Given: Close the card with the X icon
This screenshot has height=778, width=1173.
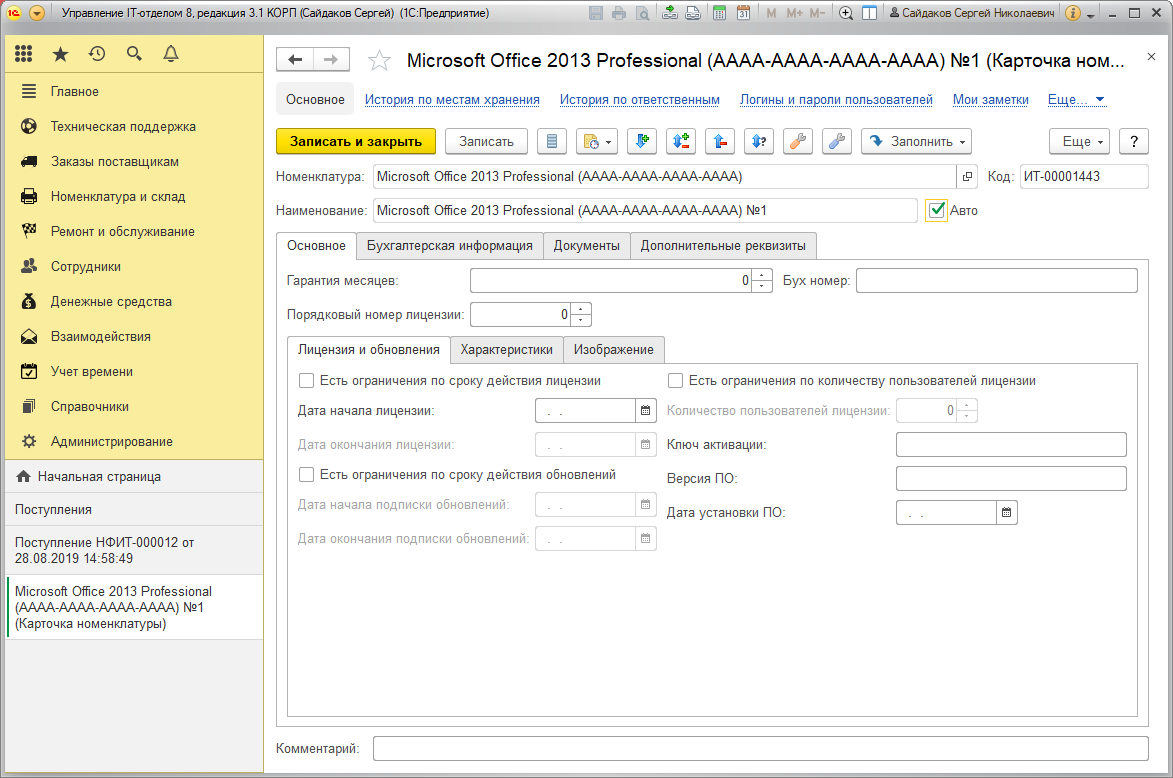Looking at the screenshot, I should coord(1151,57).
